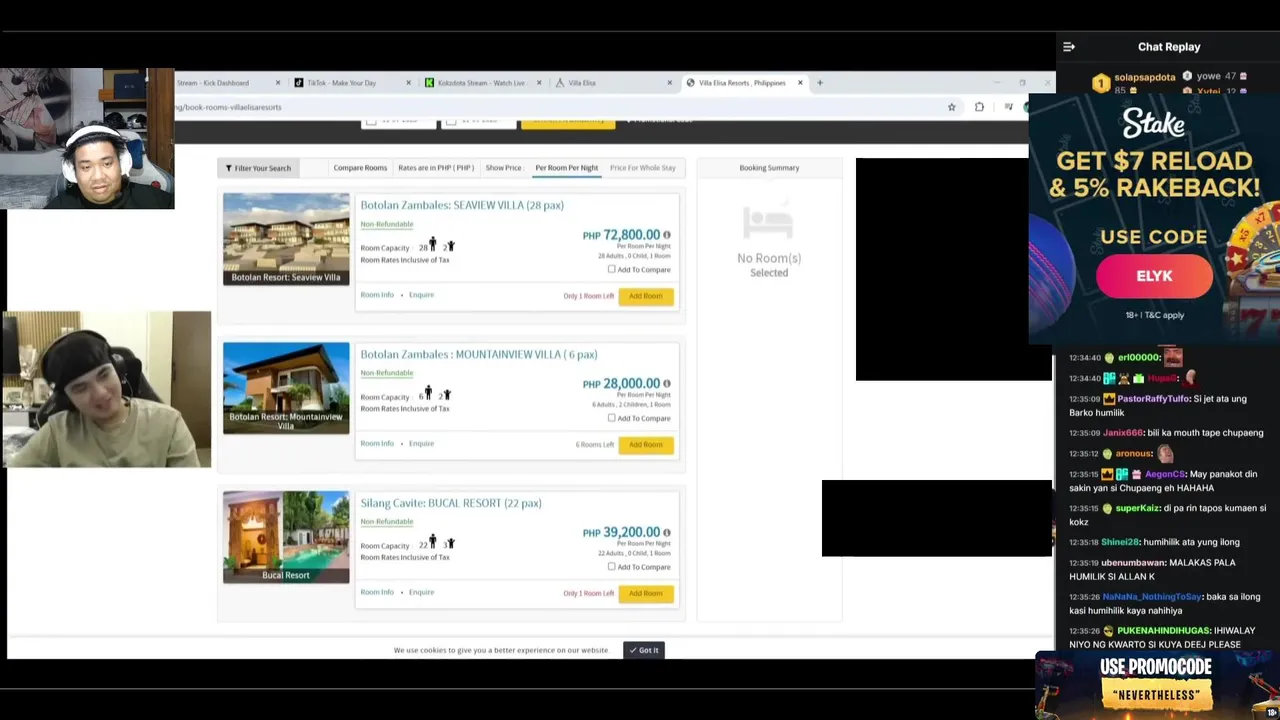Close the Kick Dashboard tab

[278, 83]
